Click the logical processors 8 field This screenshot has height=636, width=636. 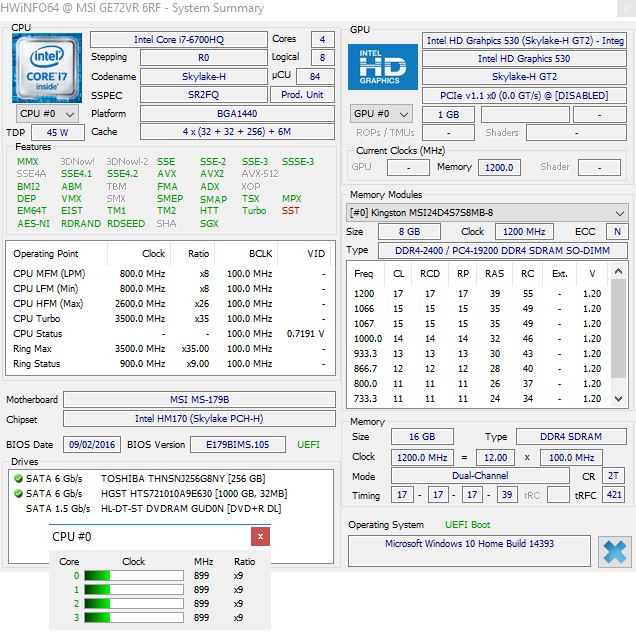[322, 58]
